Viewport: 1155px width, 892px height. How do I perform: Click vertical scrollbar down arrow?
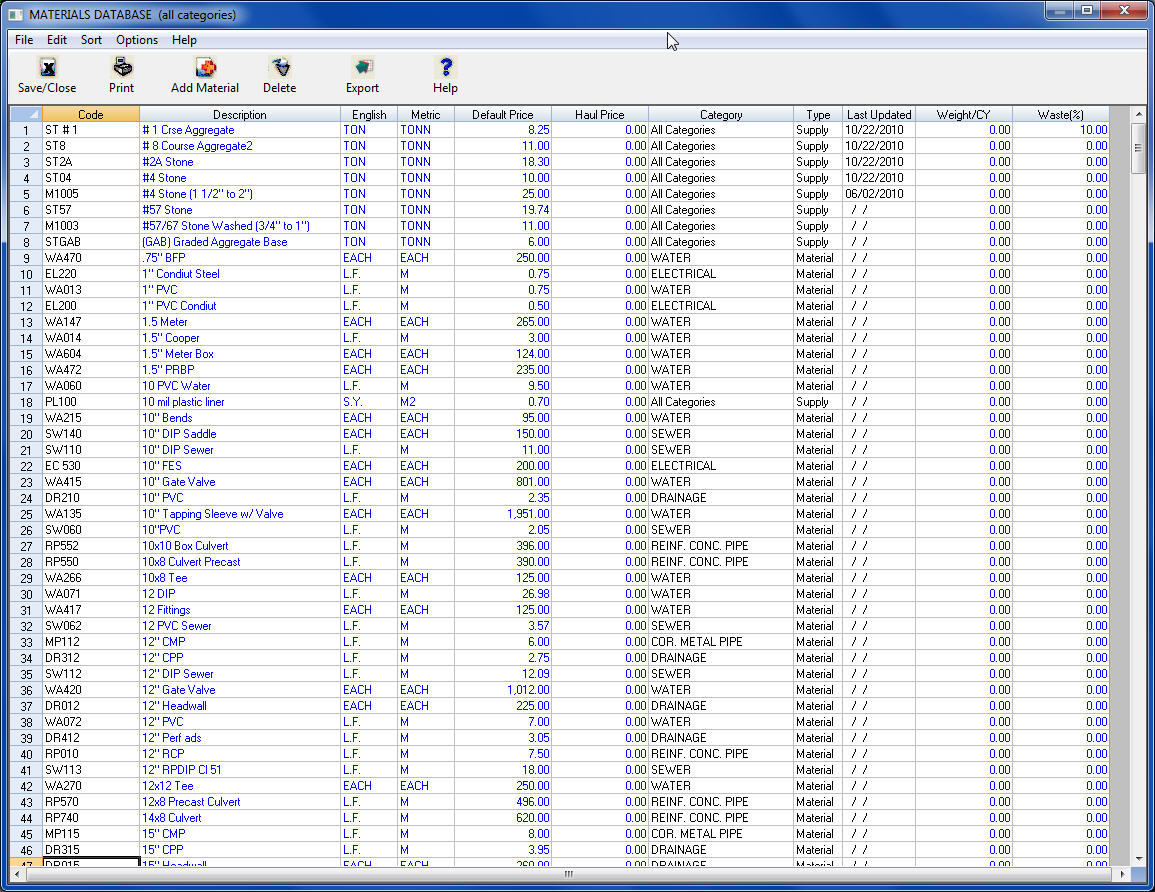tap(1139, 859)
